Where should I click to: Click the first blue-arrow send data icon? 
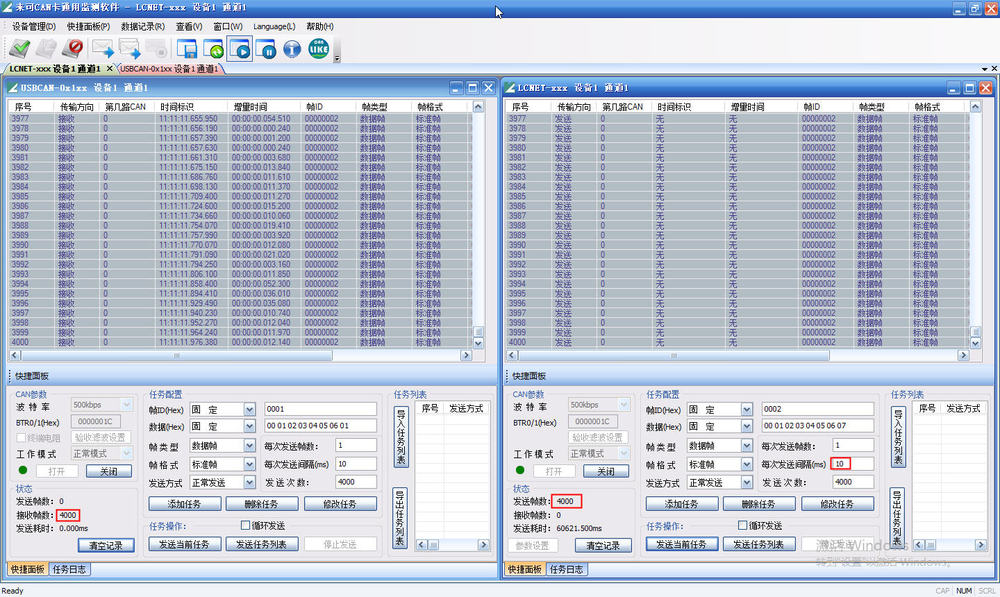click(104, 47)
